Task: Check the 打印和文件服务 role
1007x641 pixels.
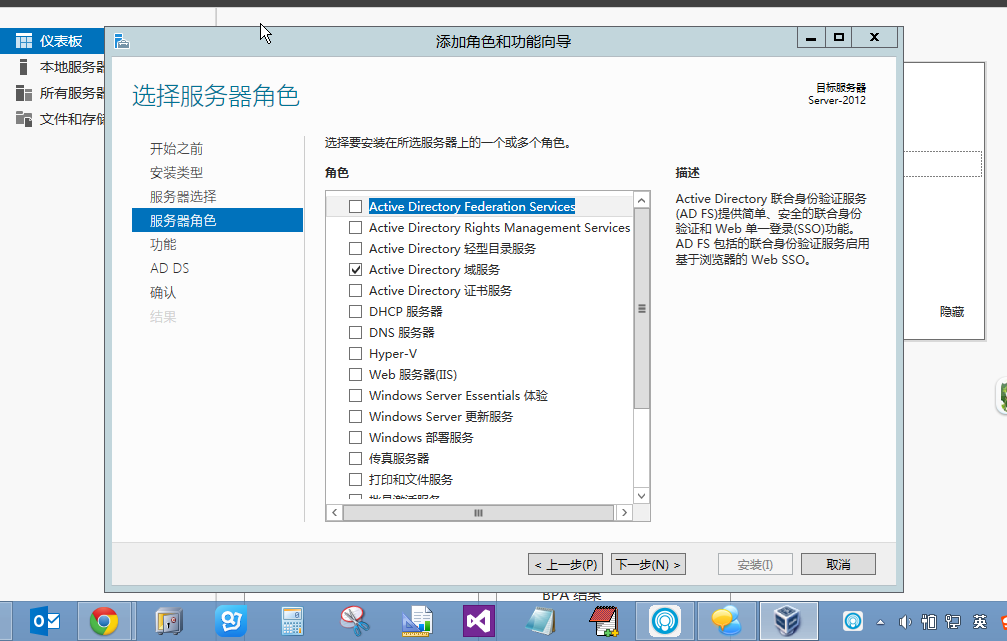Action: coord(355,479)
